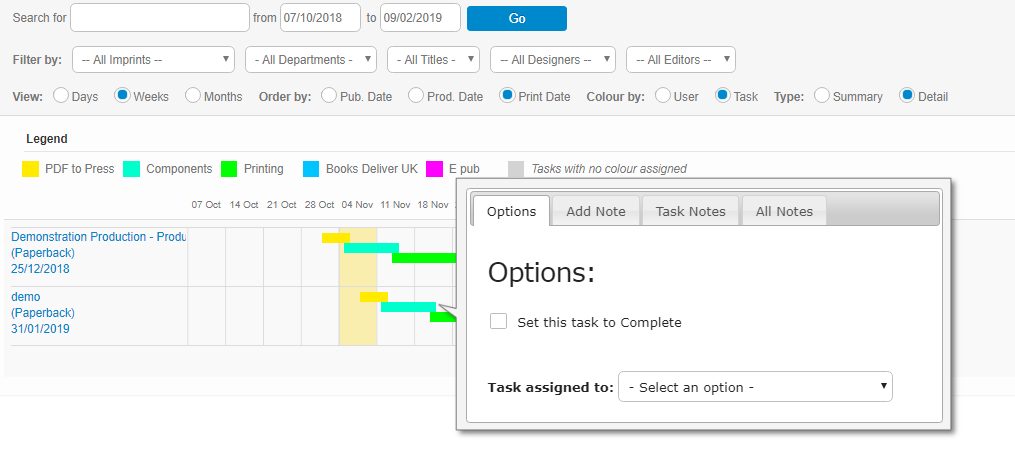Viewport: 1015px width, 450px height.
Task: Choose Summary type radio button
Action: pos(823,96)
